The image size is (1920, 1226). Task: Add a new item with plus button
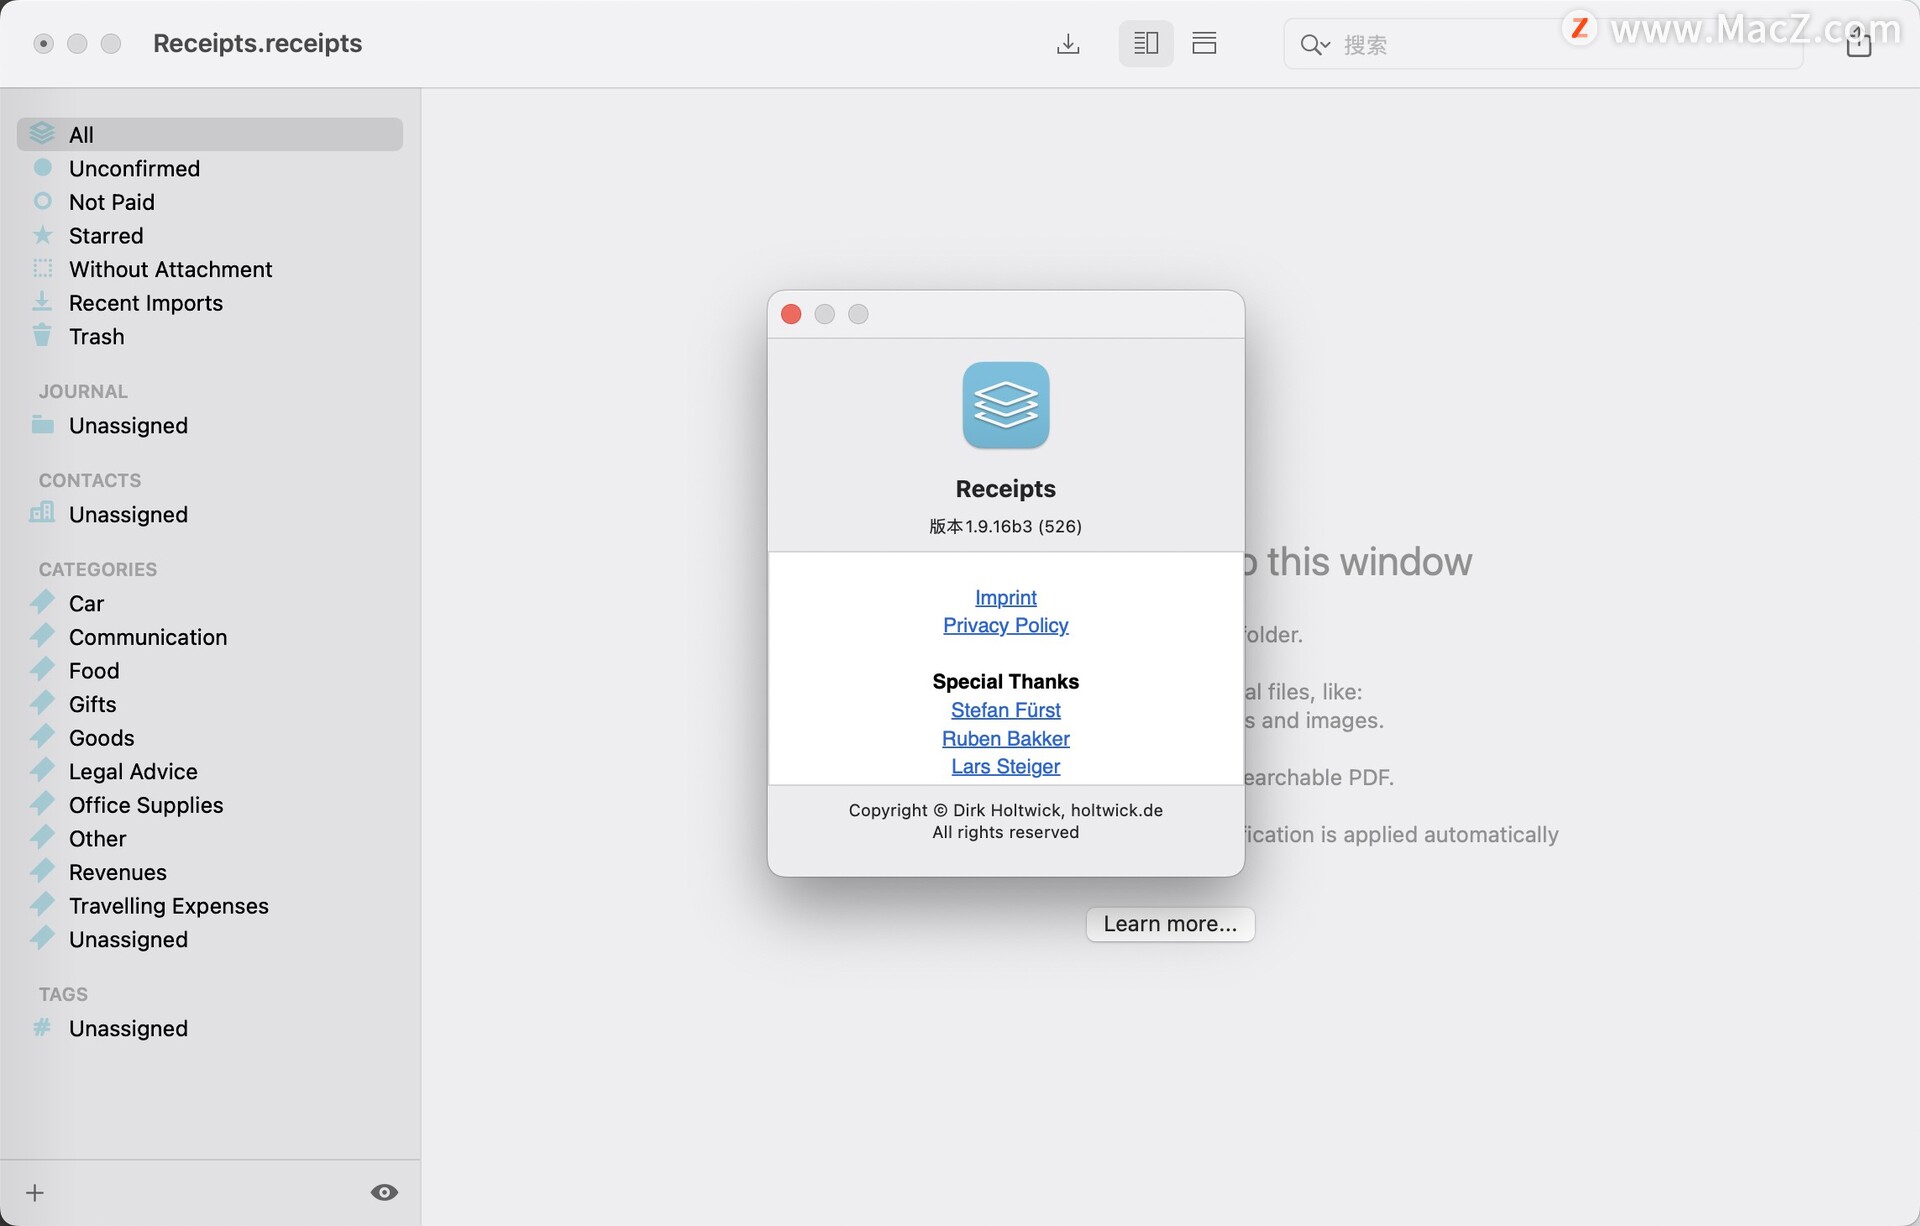35,1193
